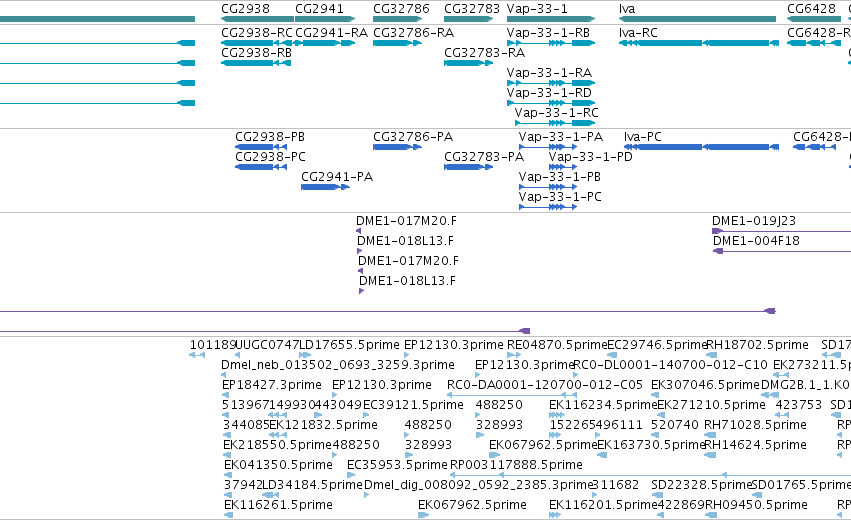Click the CG2938-RC transcript label
851x520 pixels.
pyautogui.click(x=257, y=33)
